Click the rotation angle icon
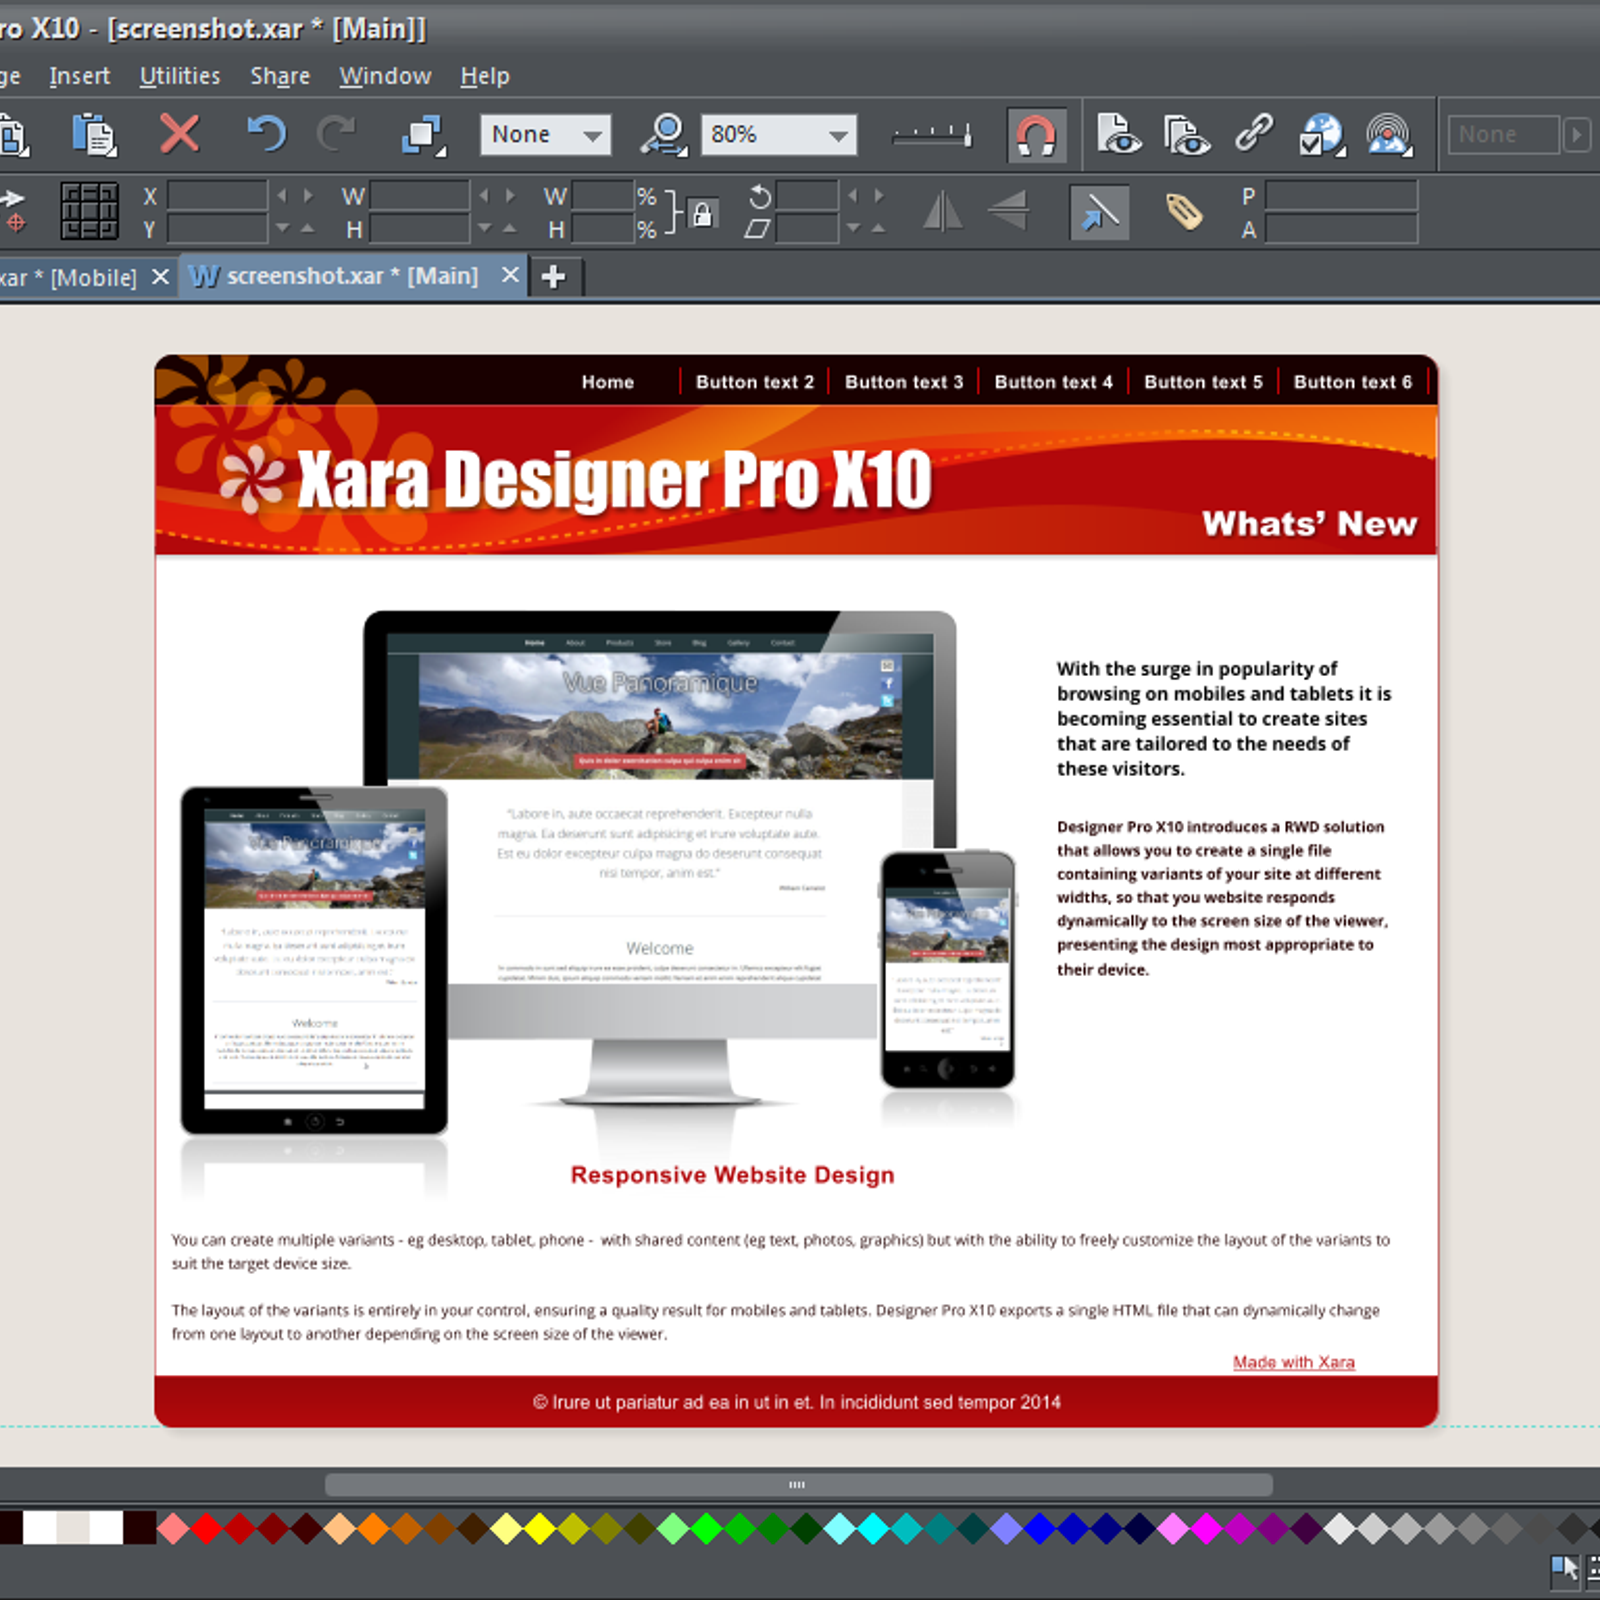Image resolution: width=1600 pixels, height=1600 pixels. coord(760,195)
